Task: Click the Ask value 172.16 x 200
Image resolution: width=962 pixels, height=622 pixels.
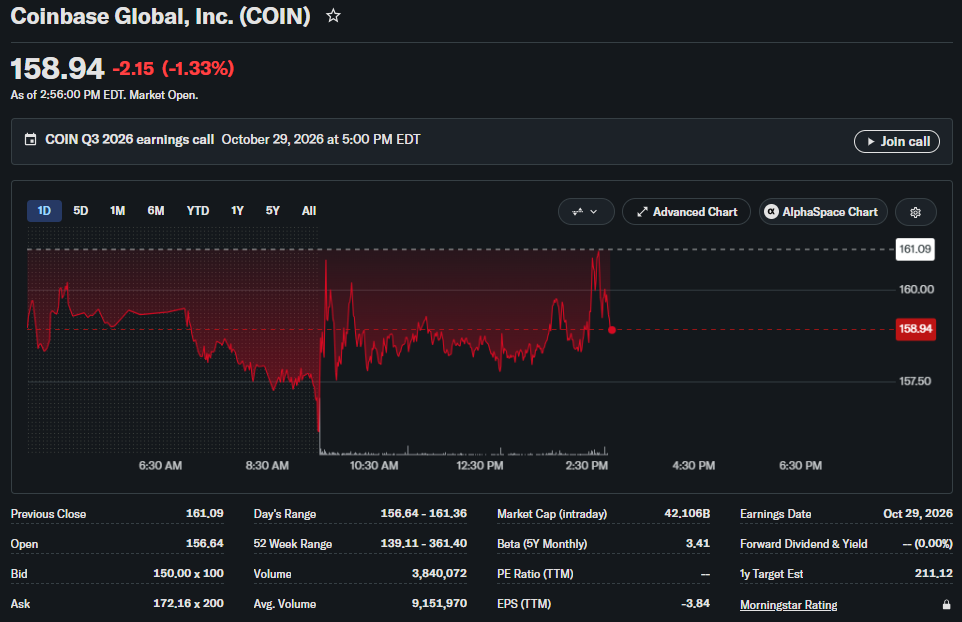Action: coord(188,604)
